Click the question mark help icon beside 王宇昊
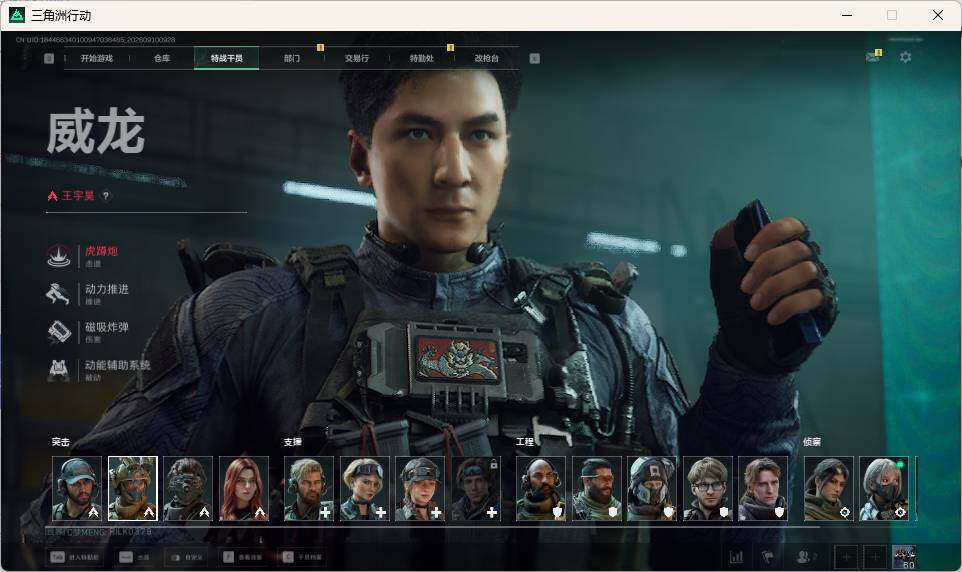Screen dimensions: 962x572 click(x=106, y=196)
